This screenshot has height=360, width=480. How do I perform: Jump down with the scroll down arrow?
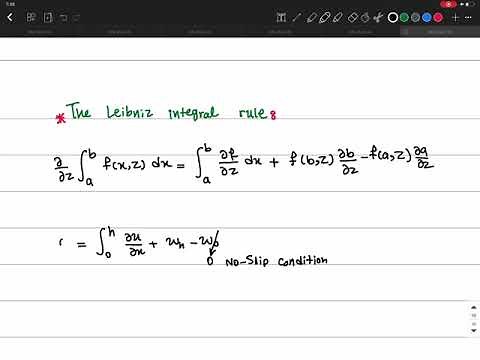click(473, 330)
